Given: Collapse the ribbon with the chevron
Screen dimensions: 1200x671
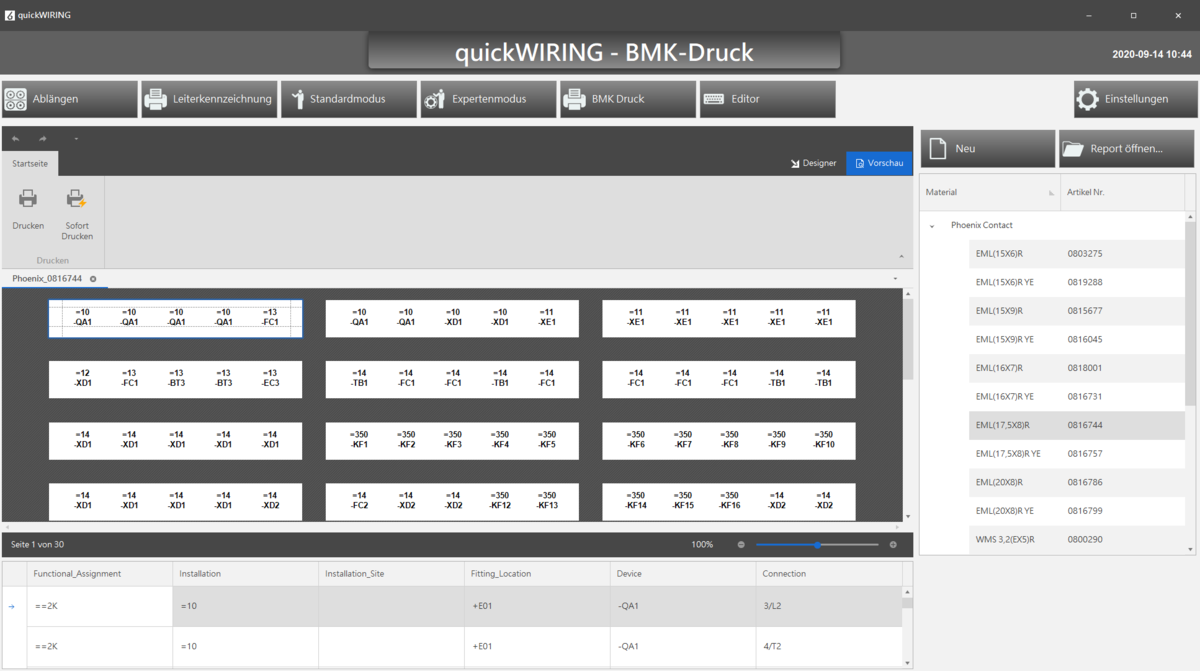Looking at the screenshot, I should pyautogui.click(x=895, y=279).
